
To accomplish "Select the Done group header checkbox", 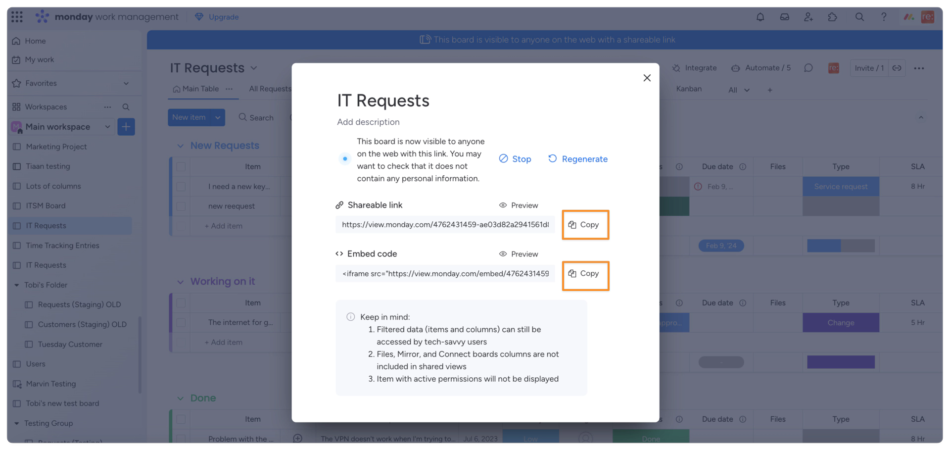I will (181, 419).
